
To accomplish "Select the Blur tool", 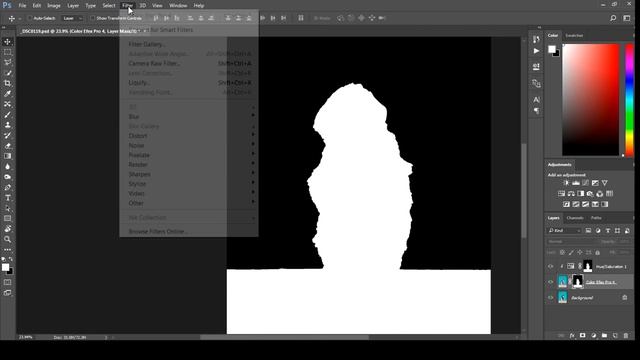I will coord(7,167).
